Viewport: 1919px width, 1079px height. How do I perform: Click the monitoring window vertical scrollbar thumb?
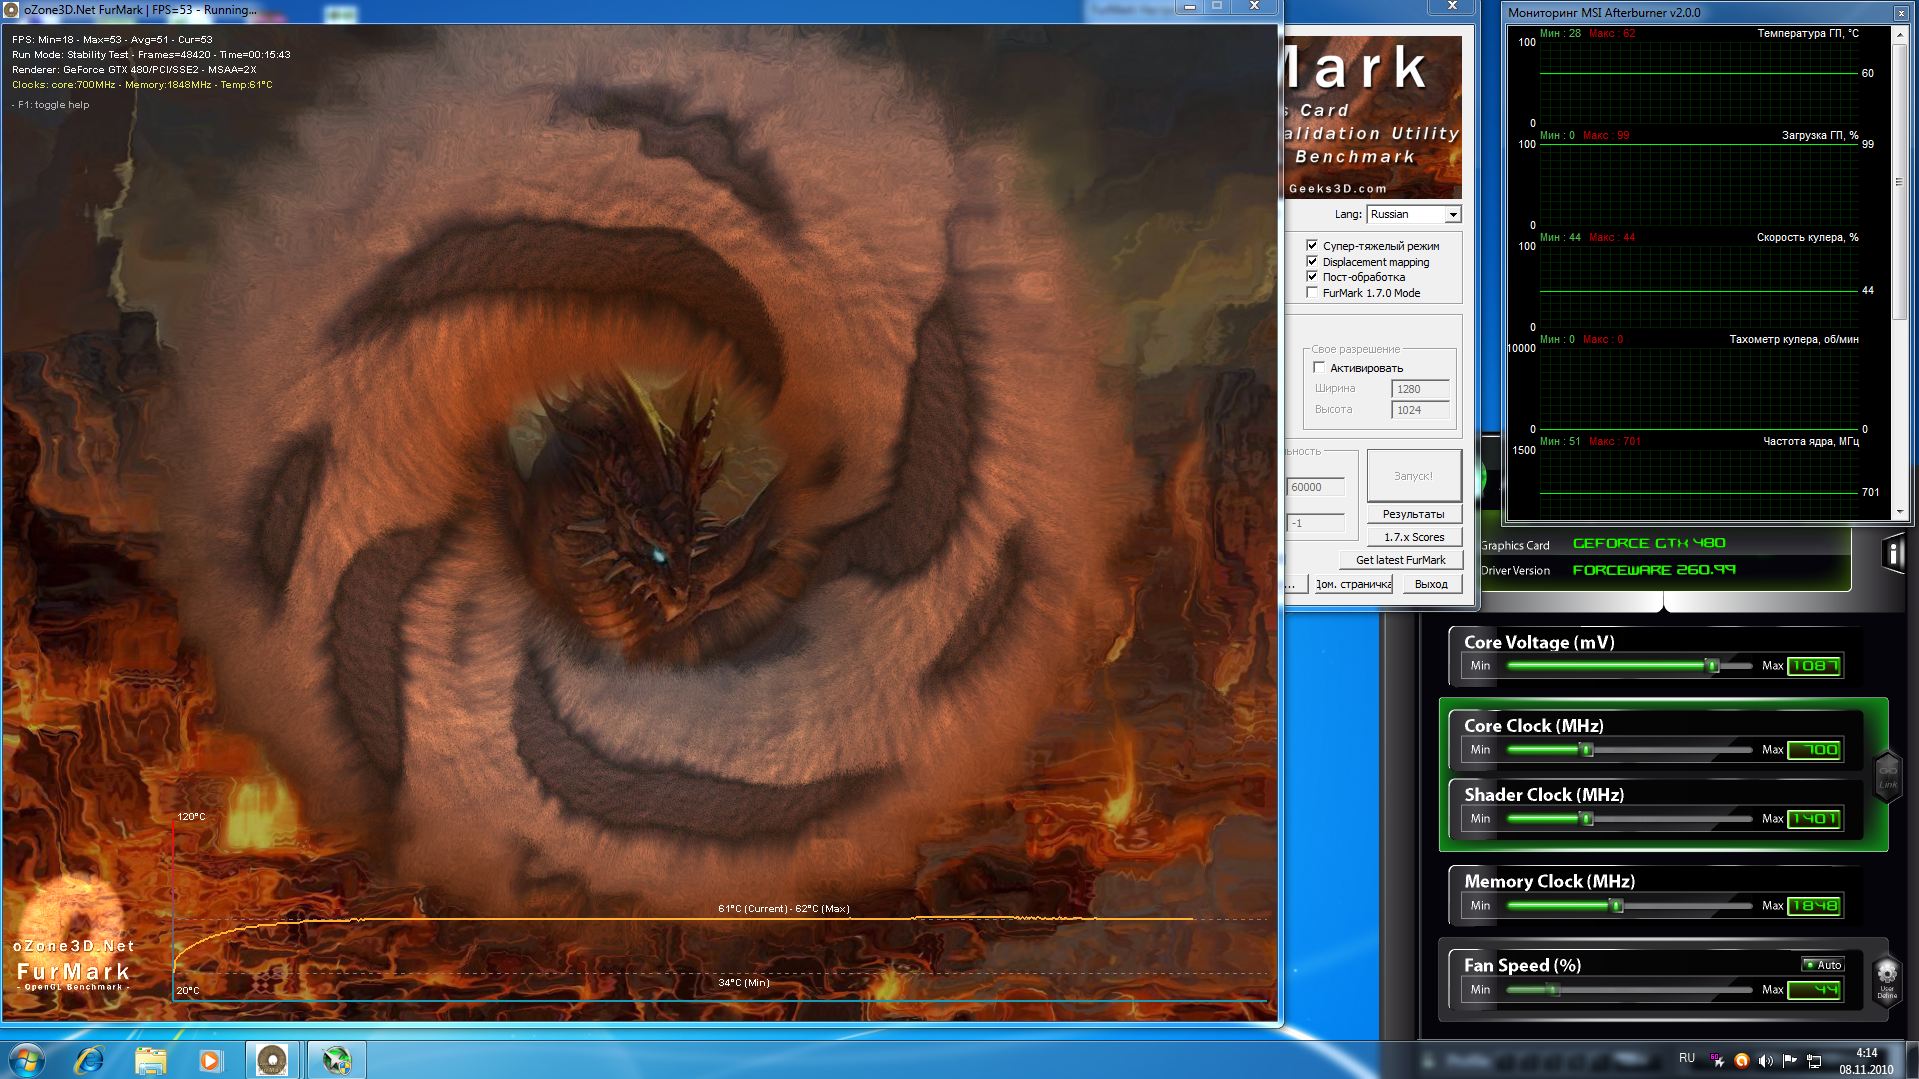[x=1900, y=181]
